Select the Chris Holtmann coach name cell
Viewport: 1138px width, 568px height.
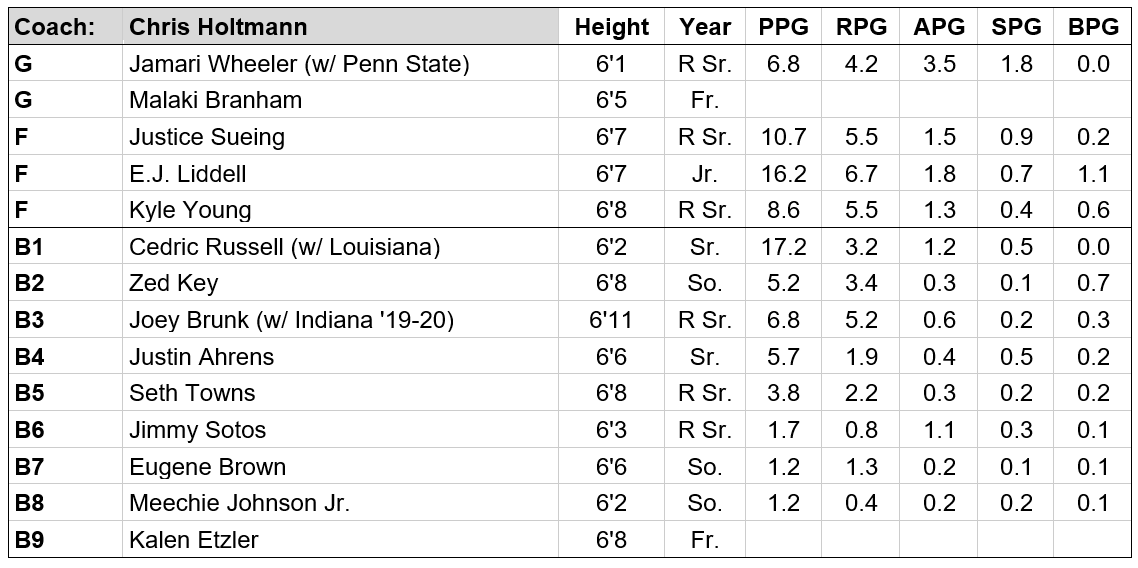click(340, 27)
